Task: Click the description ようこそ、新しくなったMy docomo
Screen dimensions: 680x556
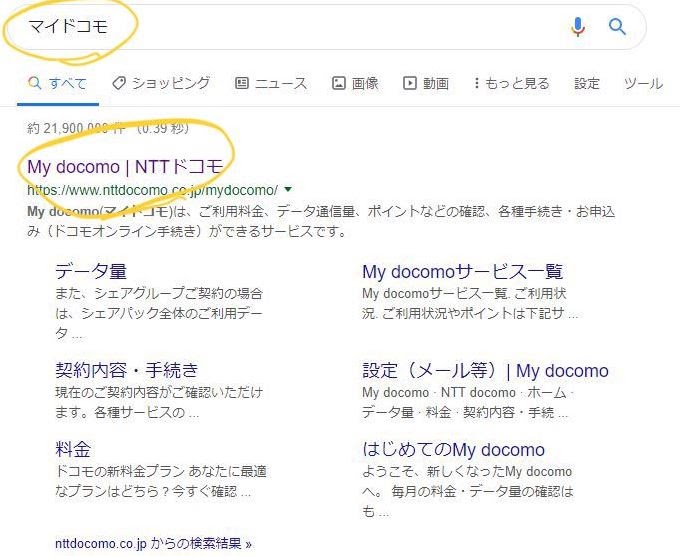Action: pyautogui.click(x=468, y=491)
